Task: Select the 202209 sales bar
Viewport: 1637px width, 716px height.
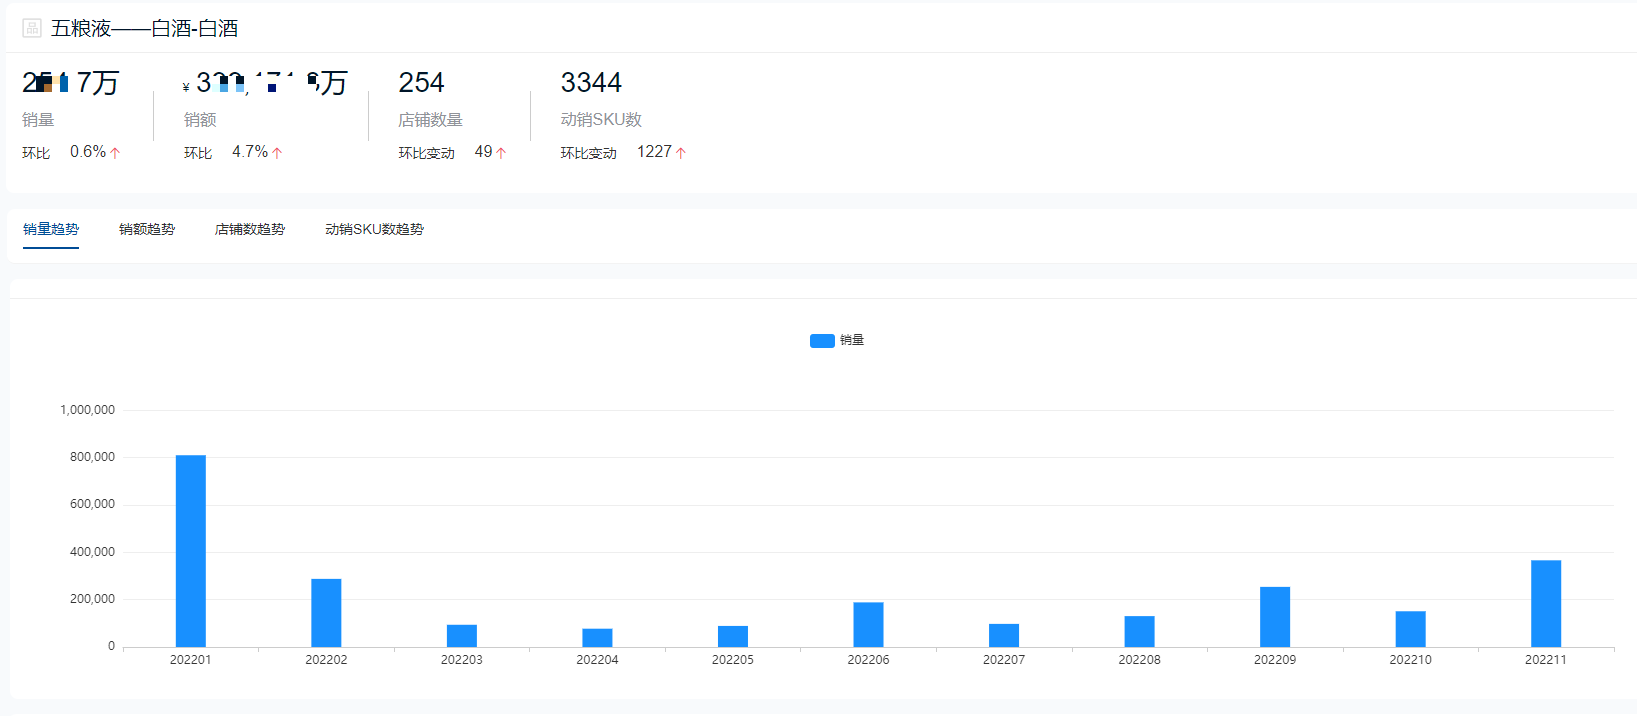Action: pos(1275,616)
